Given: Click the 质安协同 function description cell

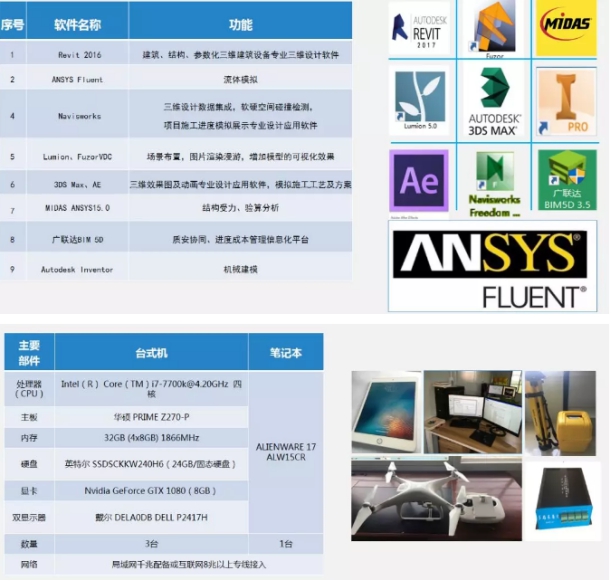Looking at the screenshot, I should pos(240,239).
